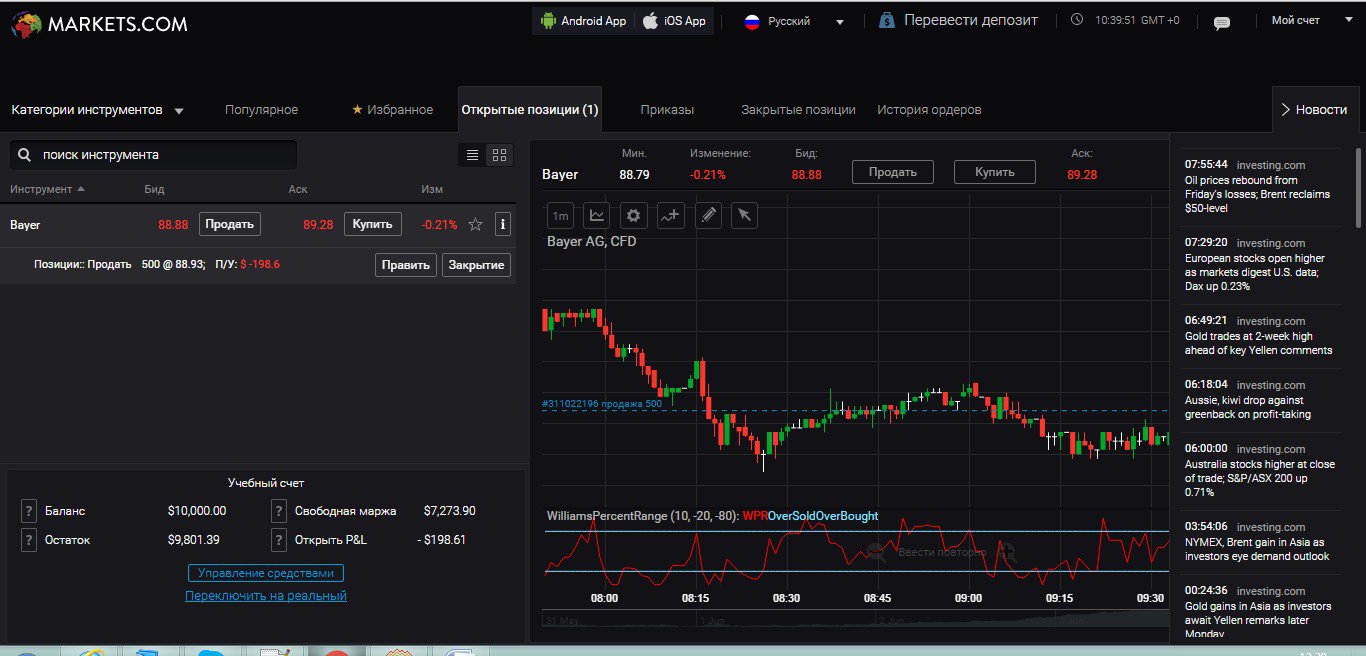Switch to the Избранное tab
The image size is (1366, 656).
point(392,110)
